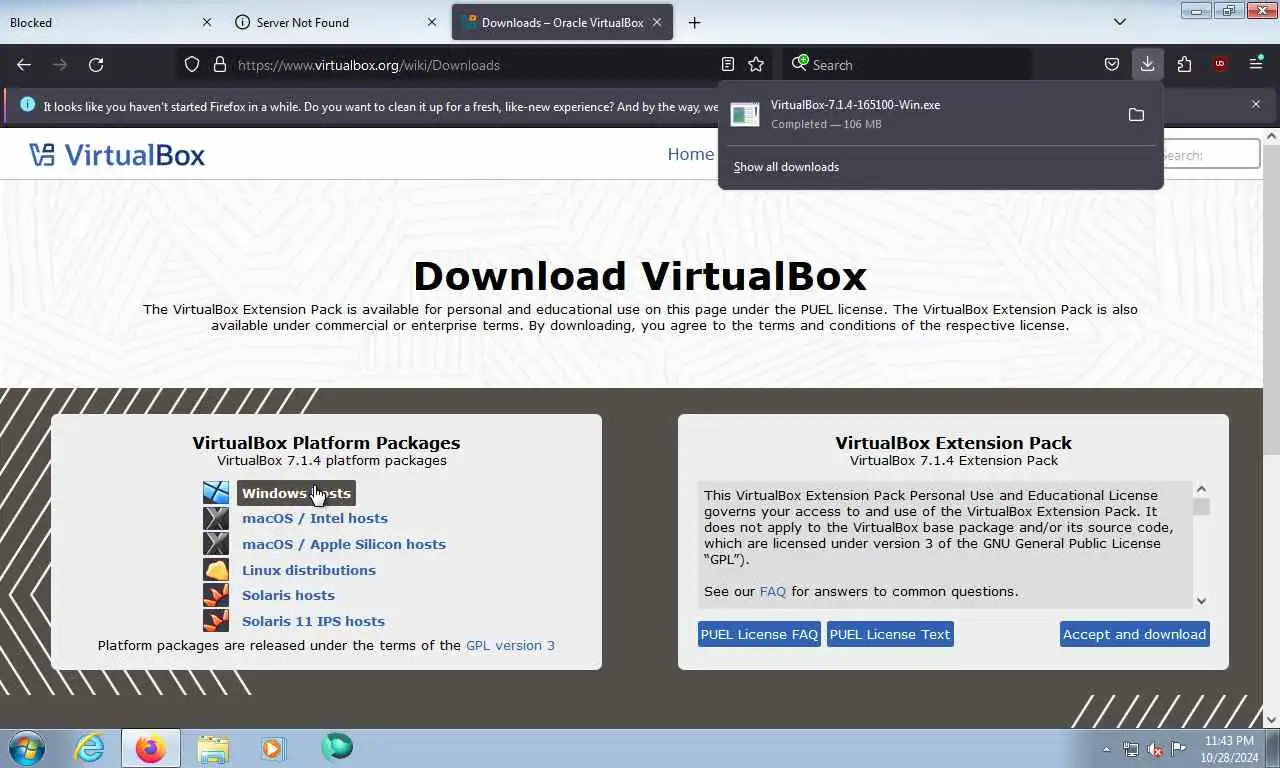Close the Blocked tab
1280x768 pixels.
coord(207,22)
